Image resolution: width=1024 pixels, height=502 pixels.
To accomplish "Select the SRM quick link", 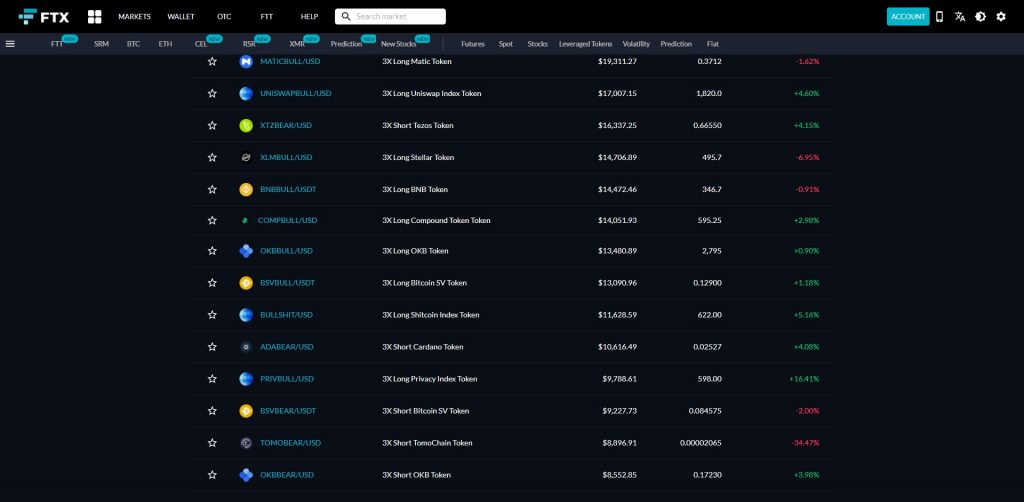I will [x=101, y=44].
